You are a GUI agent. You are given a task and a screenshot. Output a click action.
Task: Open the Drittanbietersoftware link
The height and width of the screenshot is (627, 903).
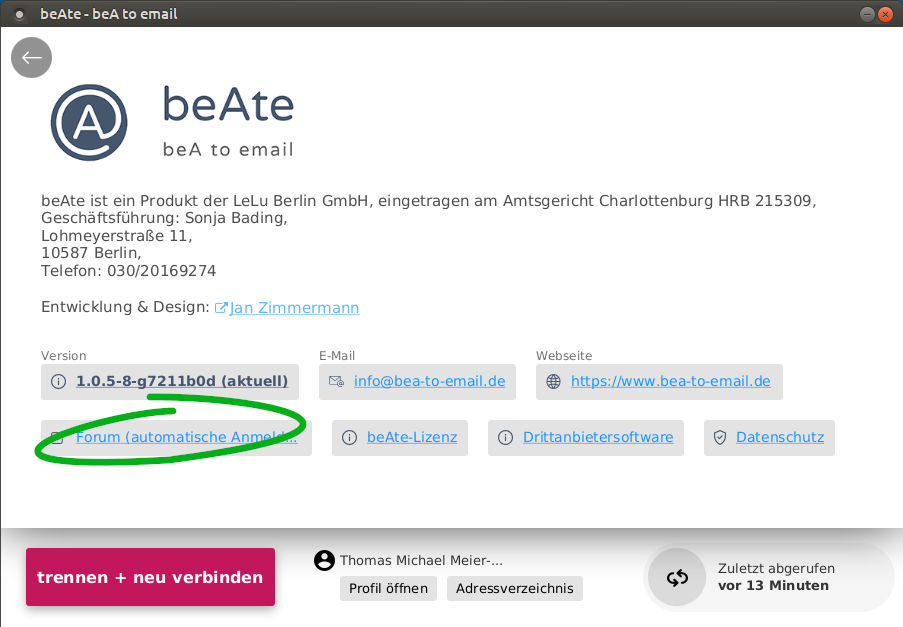tap(598, 438)
